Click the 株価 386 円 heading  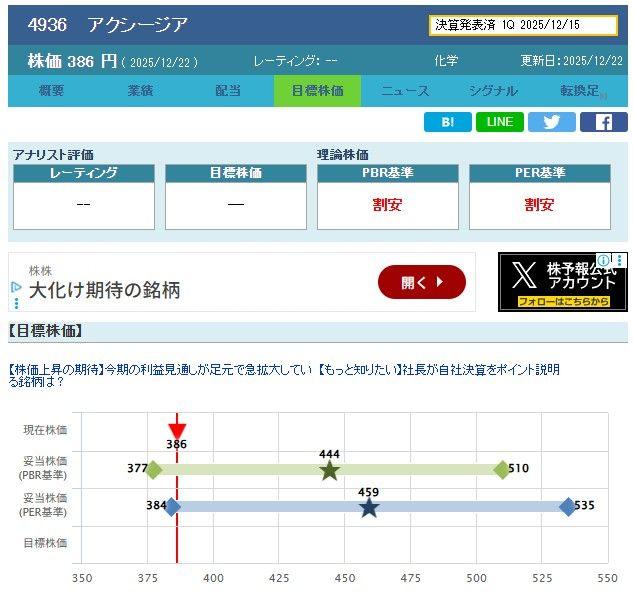pyautogui.click(x=72, y=61)
